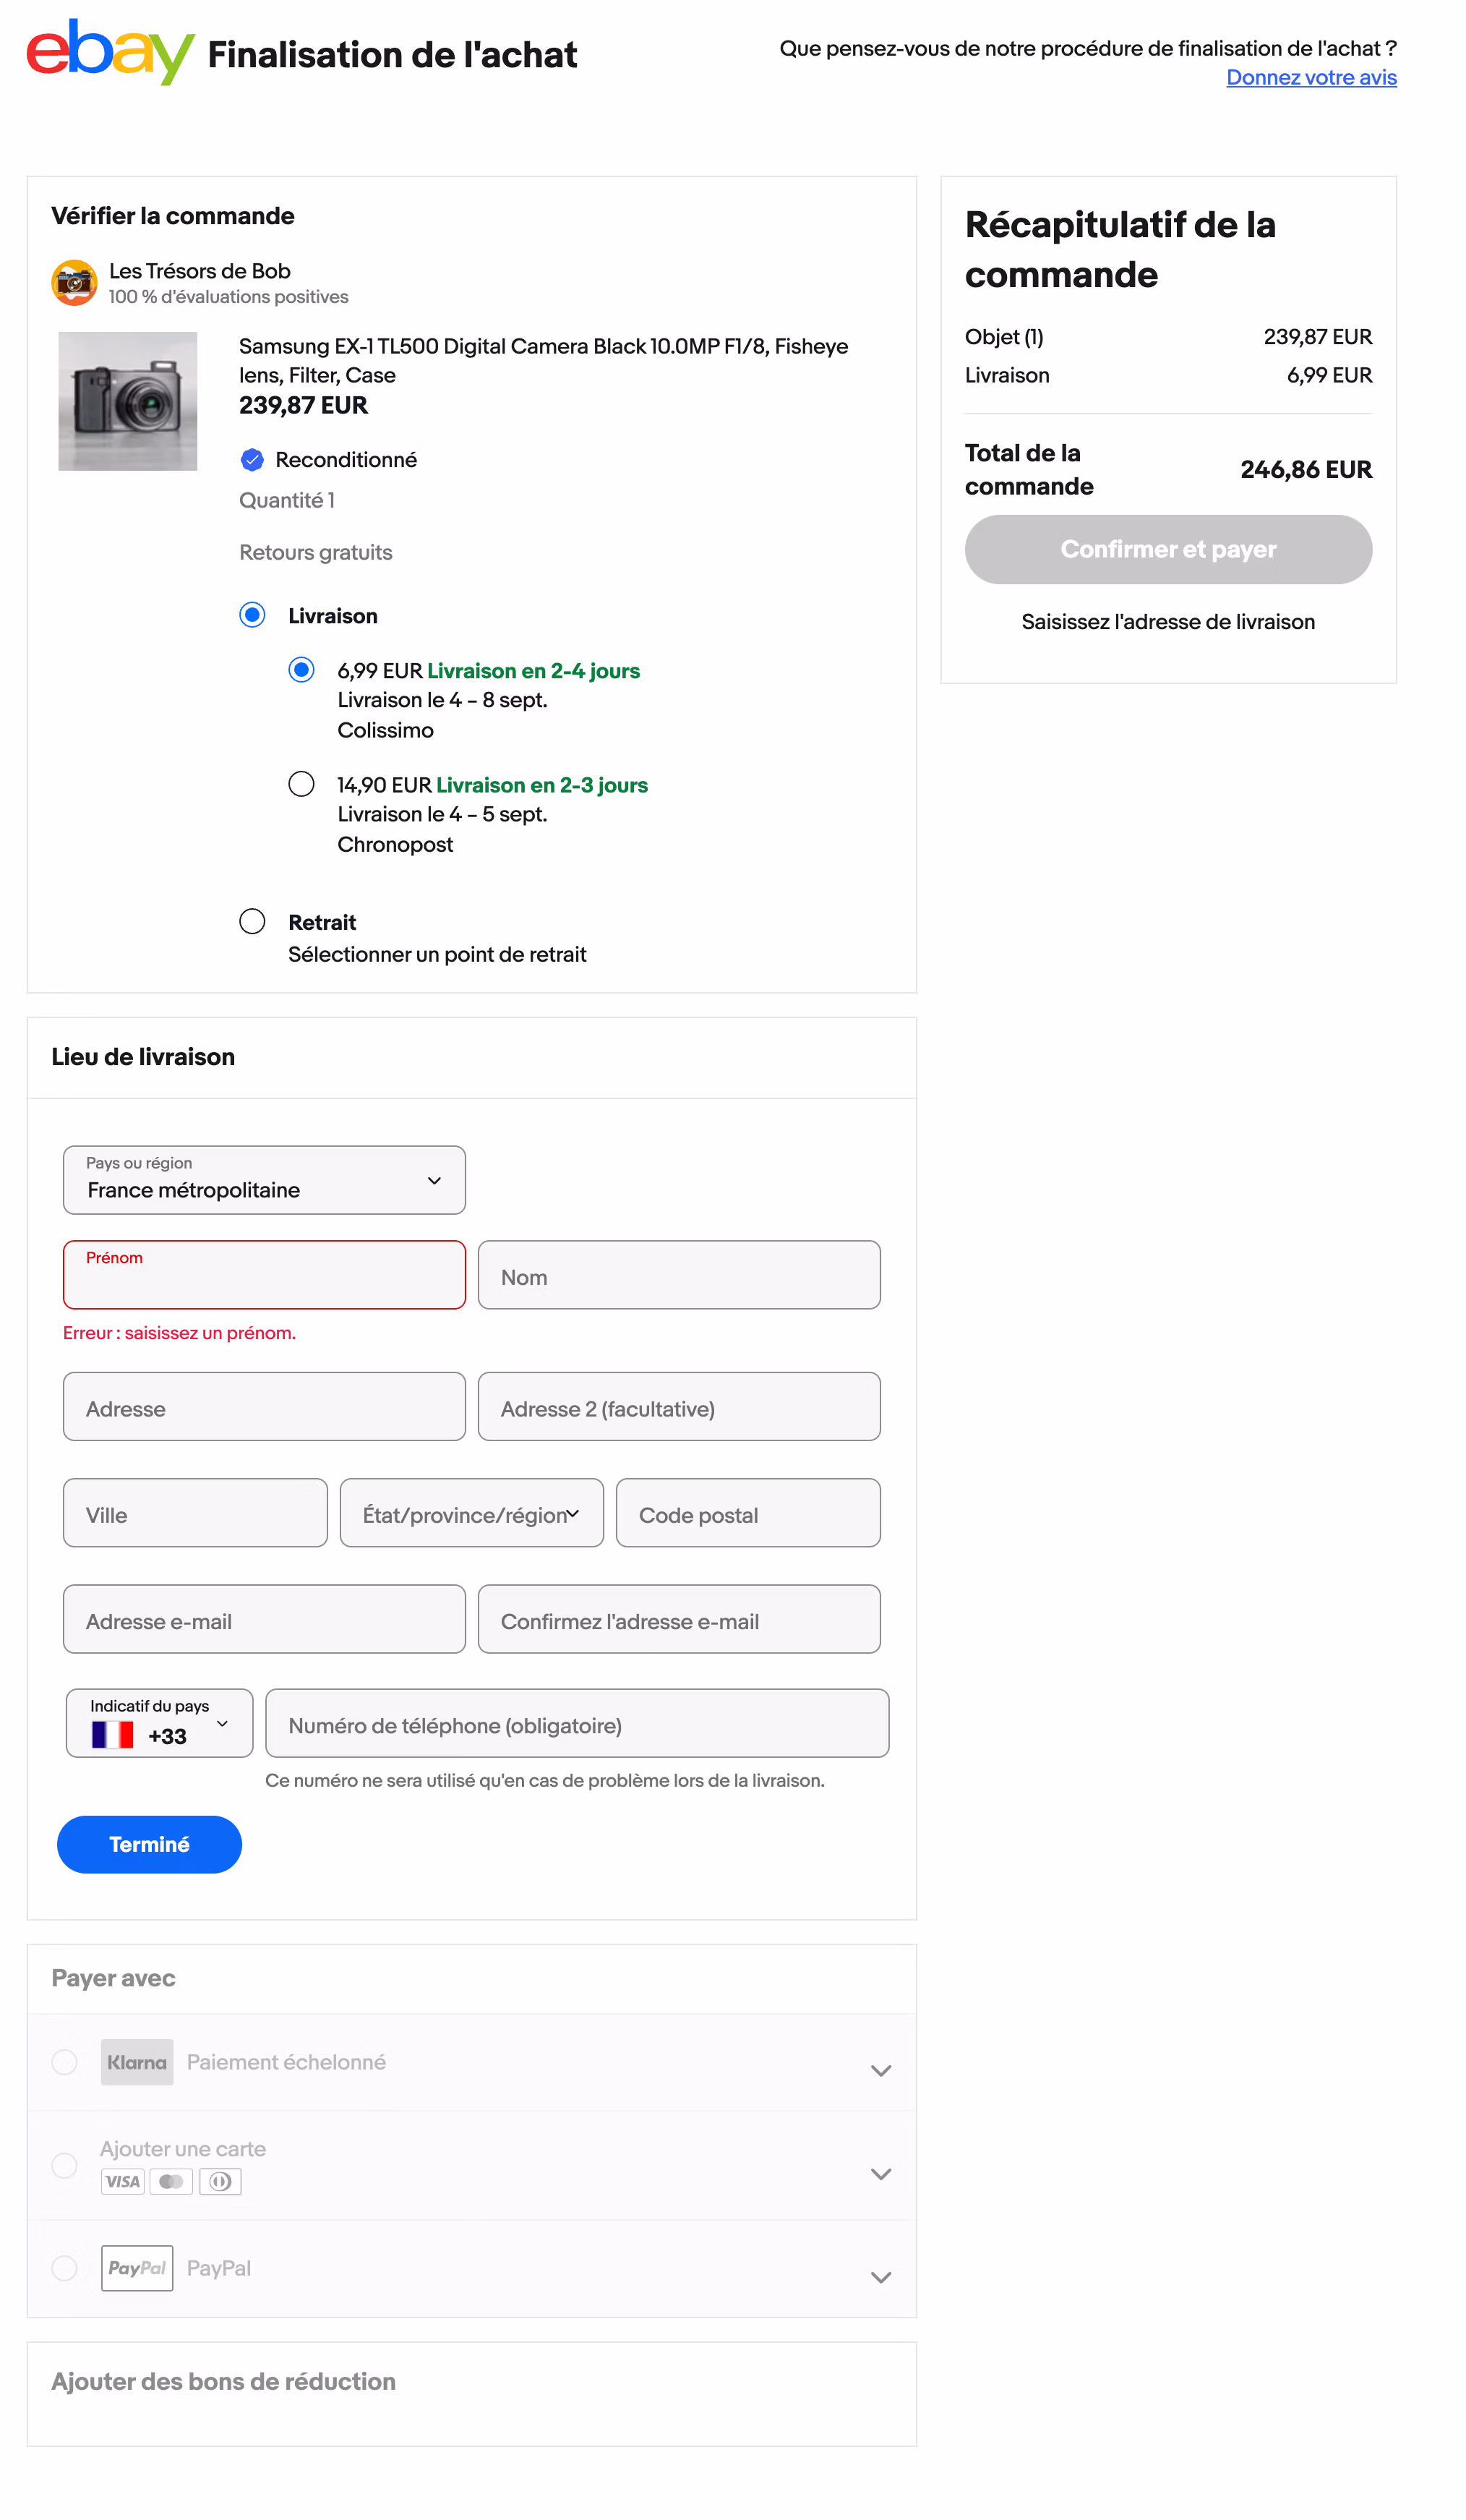Click the PayPal logo icon

136,2268
